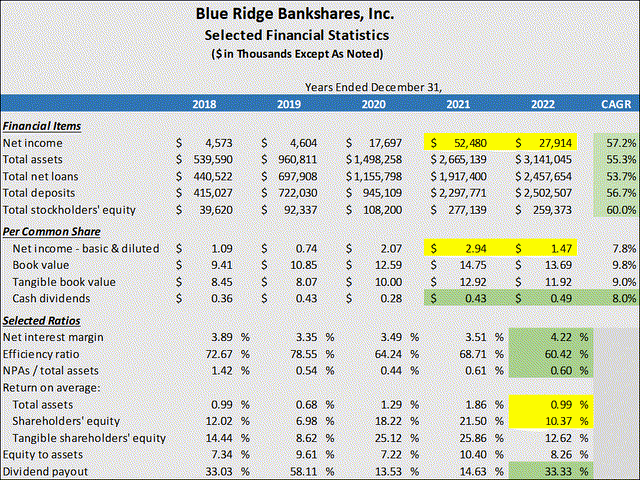This screenshot has height=480, width=640.
Task: Select the 2018 column header
Action: coord(204,104)
